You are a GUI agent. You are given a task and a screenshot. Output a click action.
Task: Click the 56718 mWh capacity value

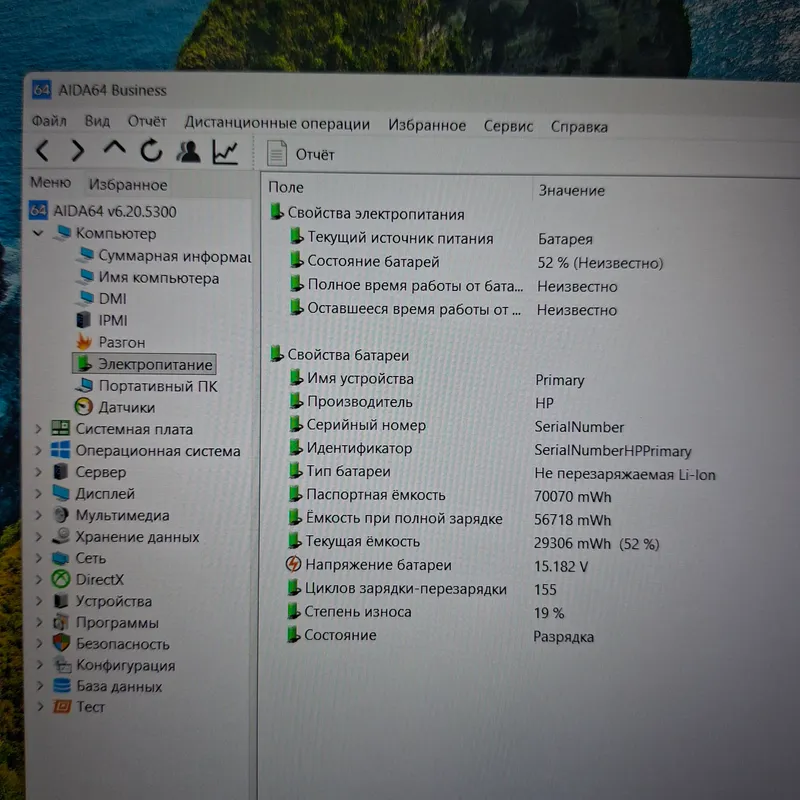coord(572,519)
